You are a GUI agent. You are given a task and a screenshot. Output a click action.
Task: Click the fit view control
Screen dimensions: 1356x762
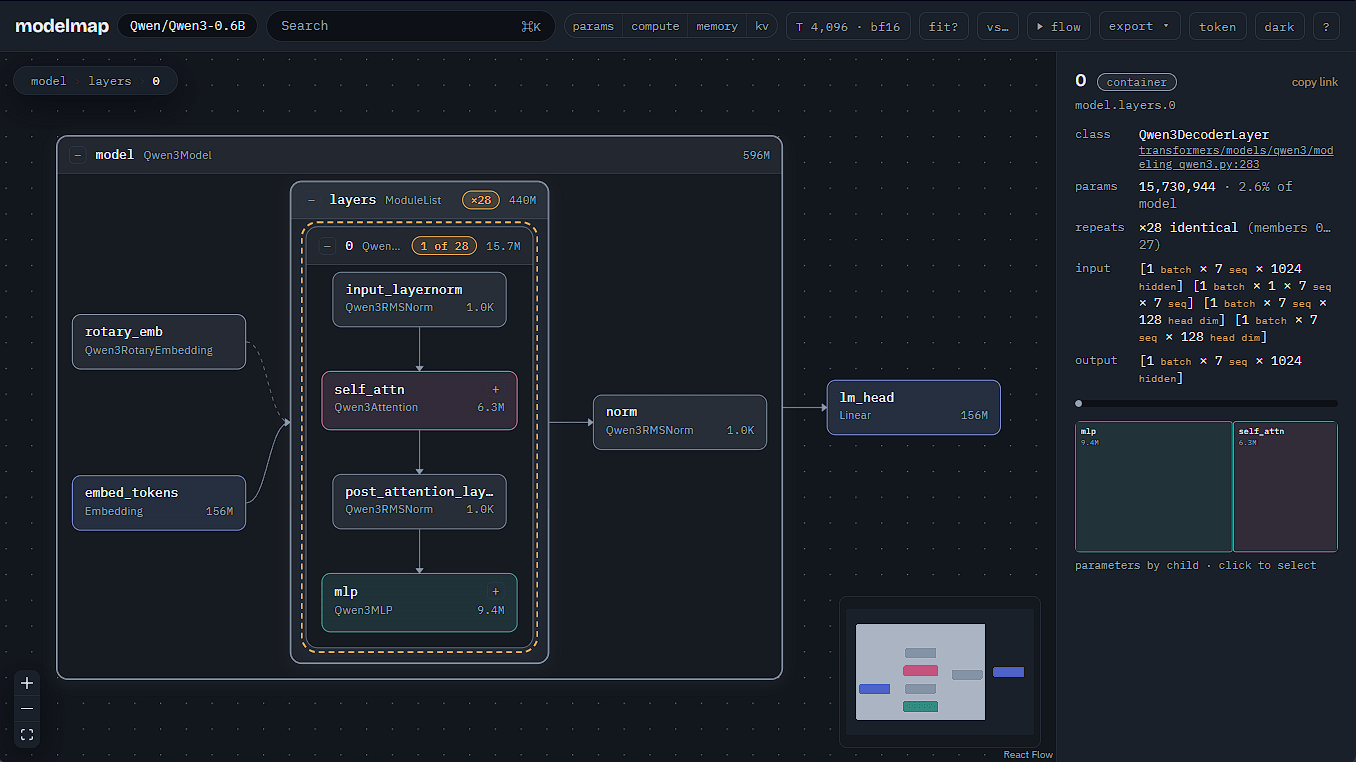click(27, 735)
